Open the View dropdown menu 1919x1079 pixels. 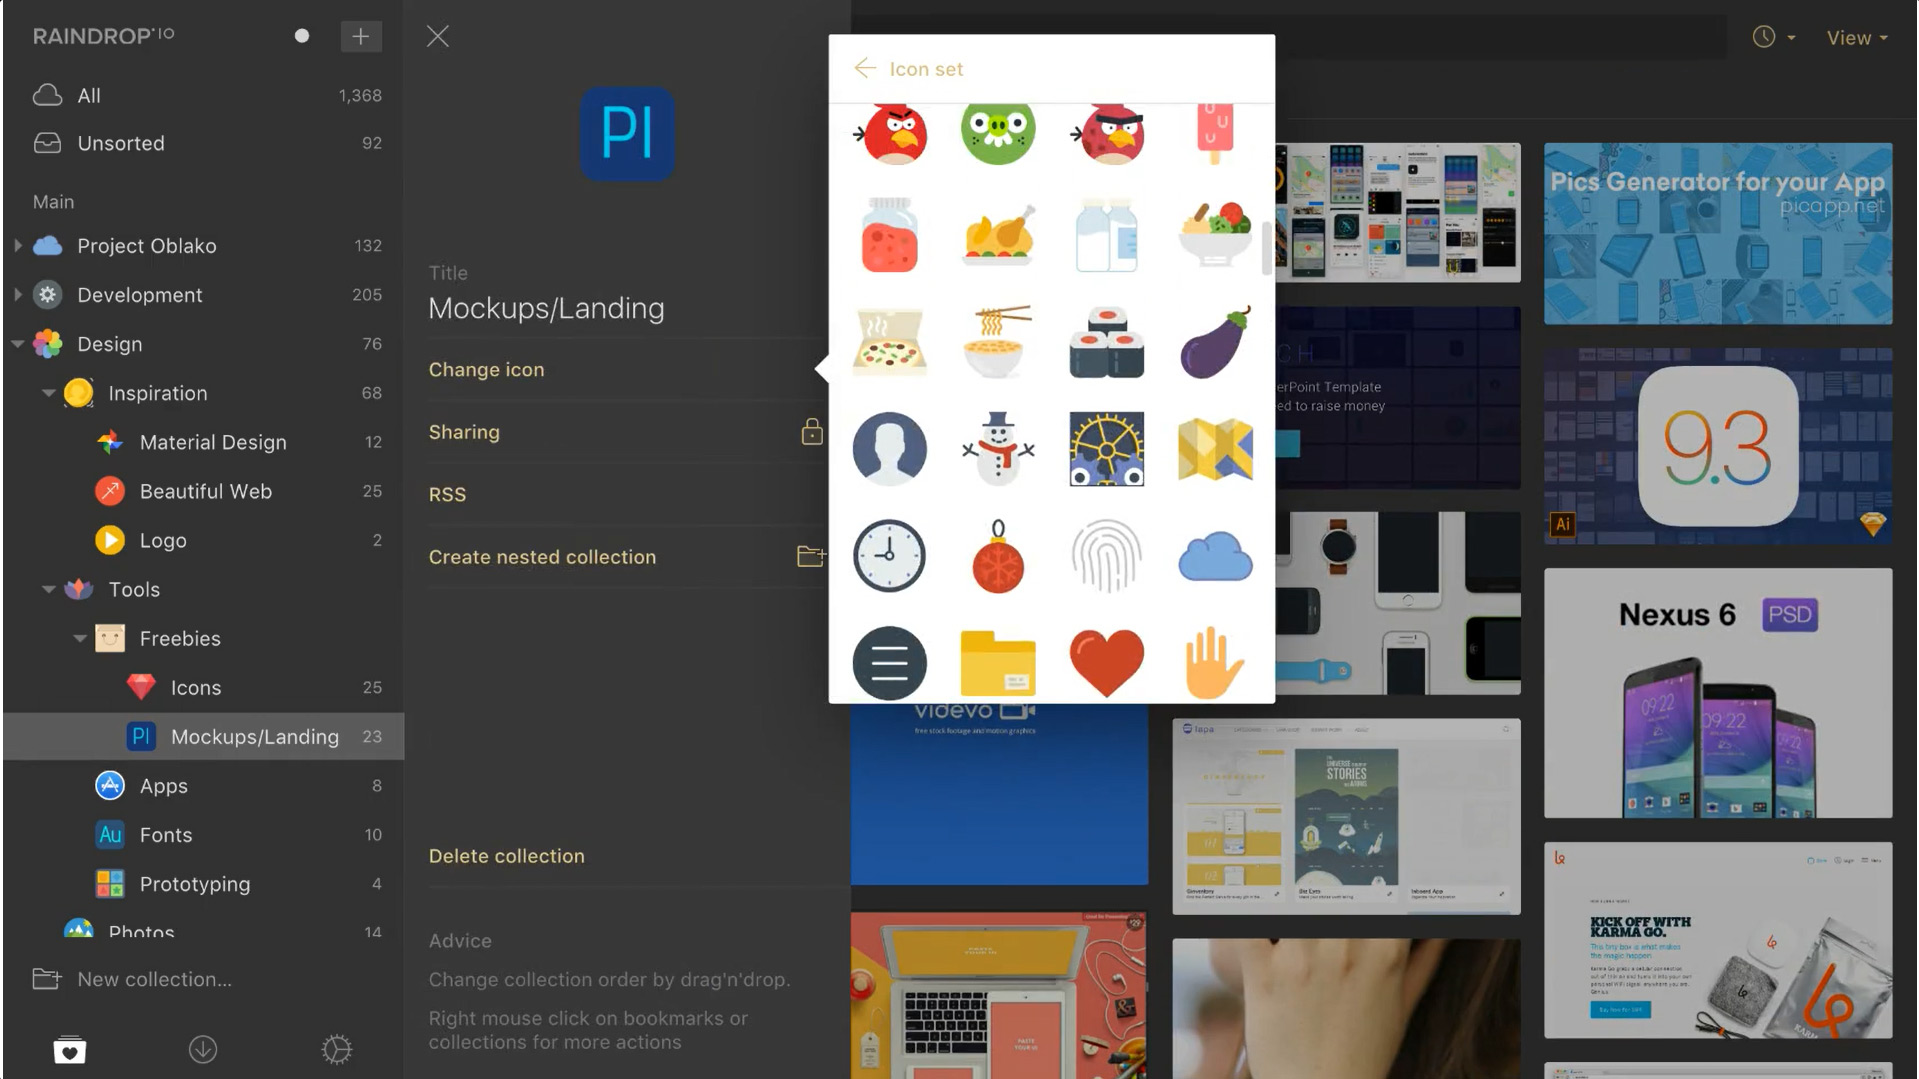(1857, 37)
